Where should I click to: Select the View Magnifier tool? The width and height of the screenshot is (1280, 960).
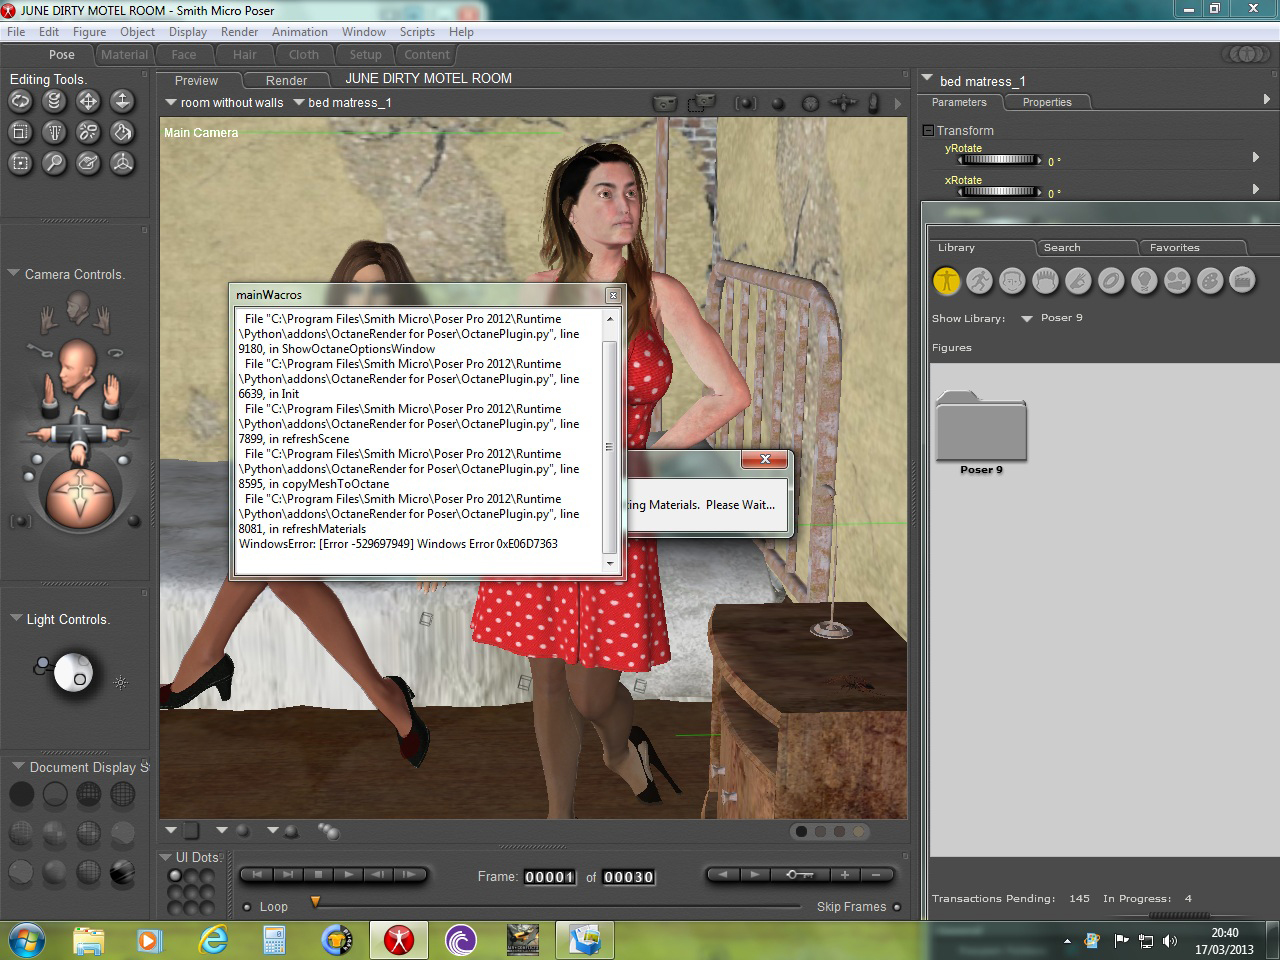point(54,163)
